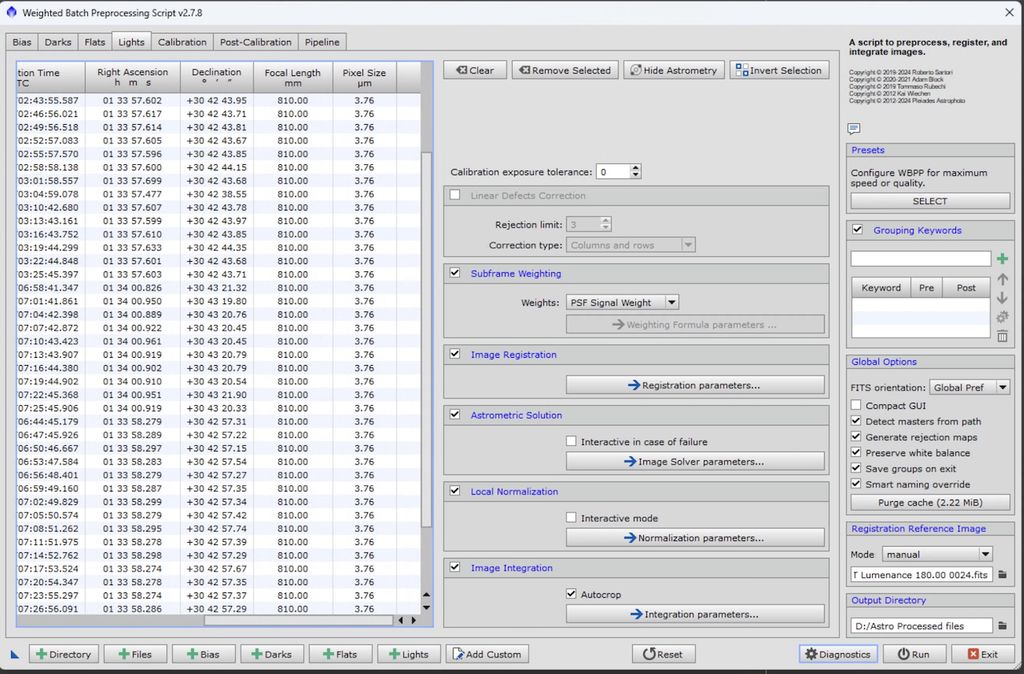Image resolution: width=1024 pixels, height=674 pixels.
Task: Add files with the Files button
Action: 135,654
